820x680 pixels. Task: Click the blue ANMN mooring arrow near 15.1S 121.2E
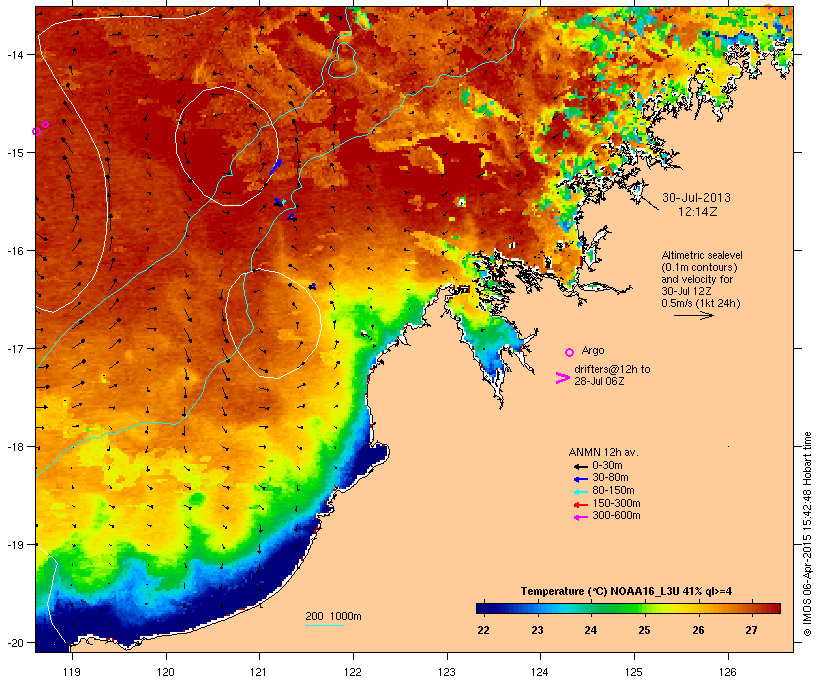tap(276, 167)
